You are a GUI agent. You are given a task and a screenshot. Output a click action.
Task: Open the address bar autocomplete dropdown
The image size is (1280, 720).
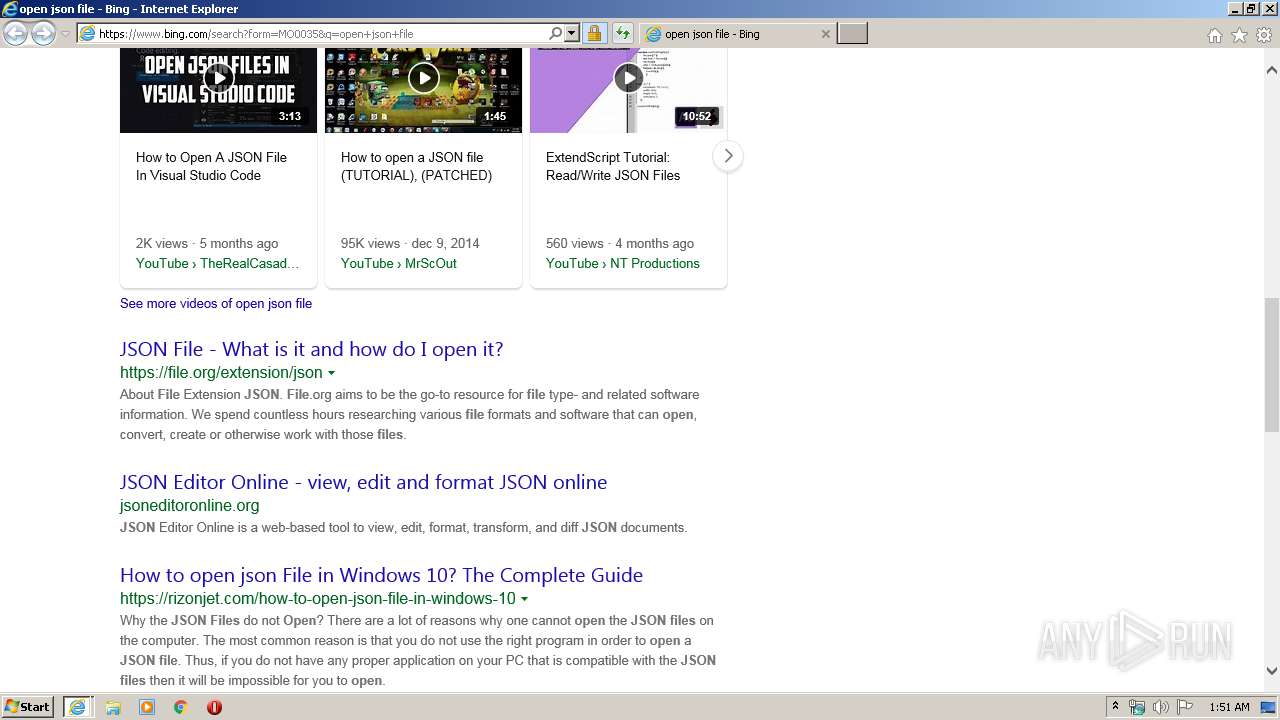point(572,33)
